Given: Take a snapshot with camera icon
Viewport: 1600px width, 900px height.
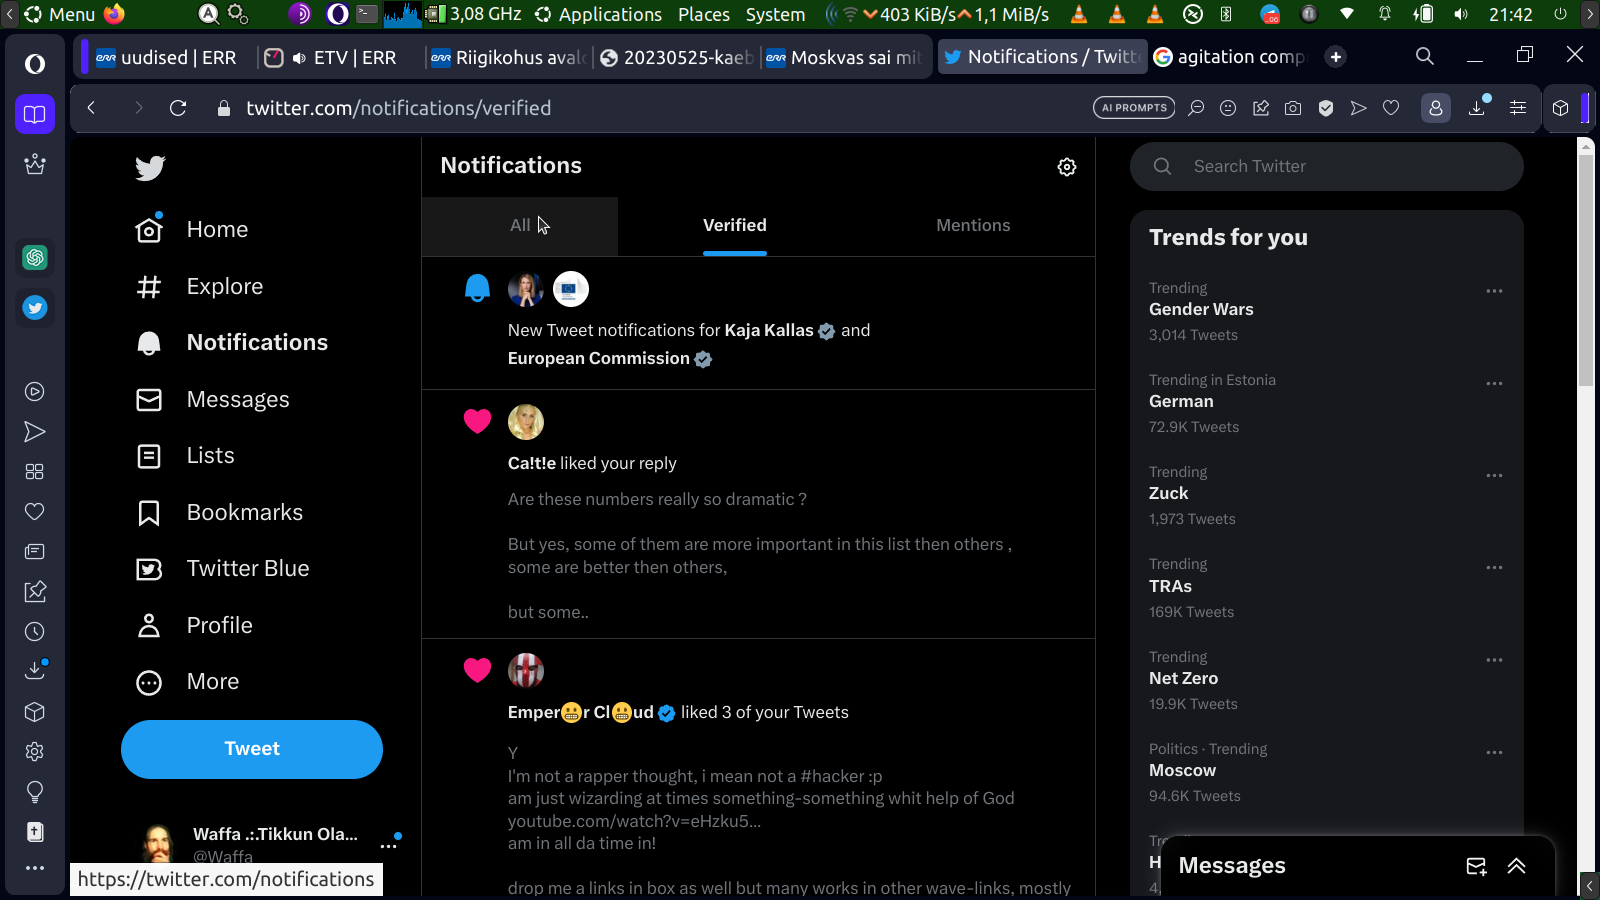Looking at the screenshot, I should pyautogui.click(x=1293, y=108).
